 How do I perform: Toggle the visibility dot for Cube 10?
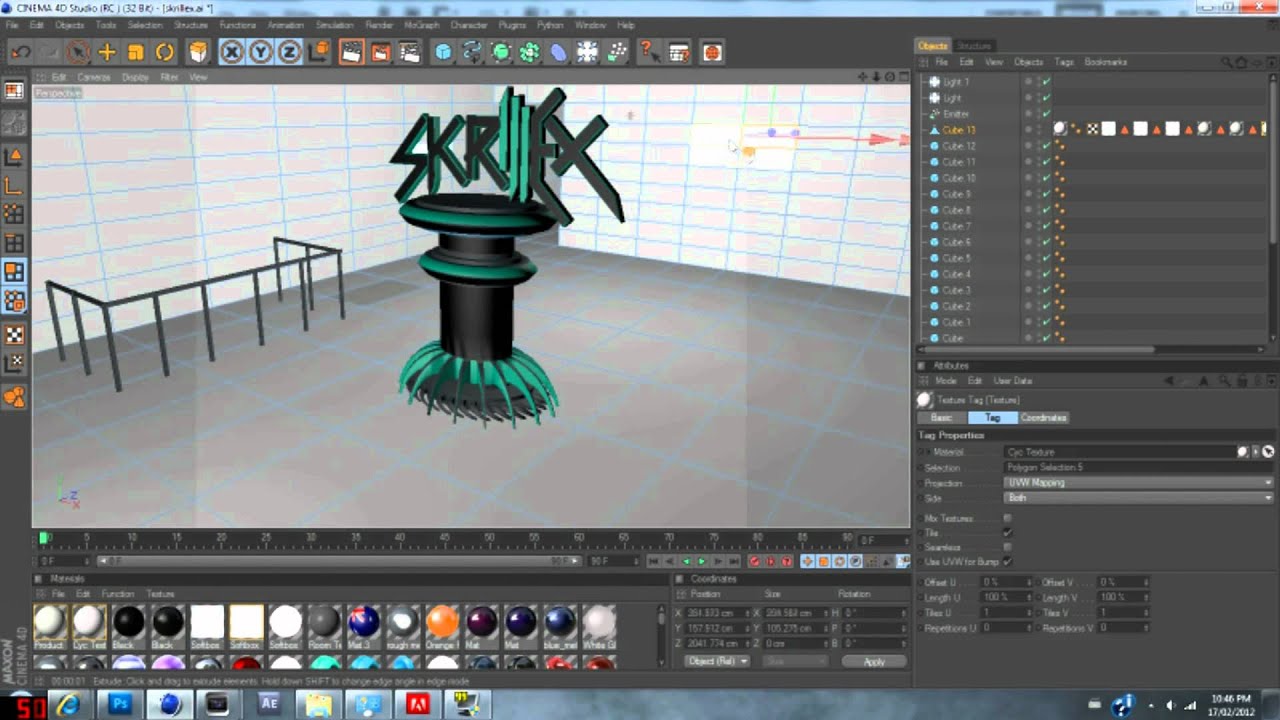(1027, 177)
